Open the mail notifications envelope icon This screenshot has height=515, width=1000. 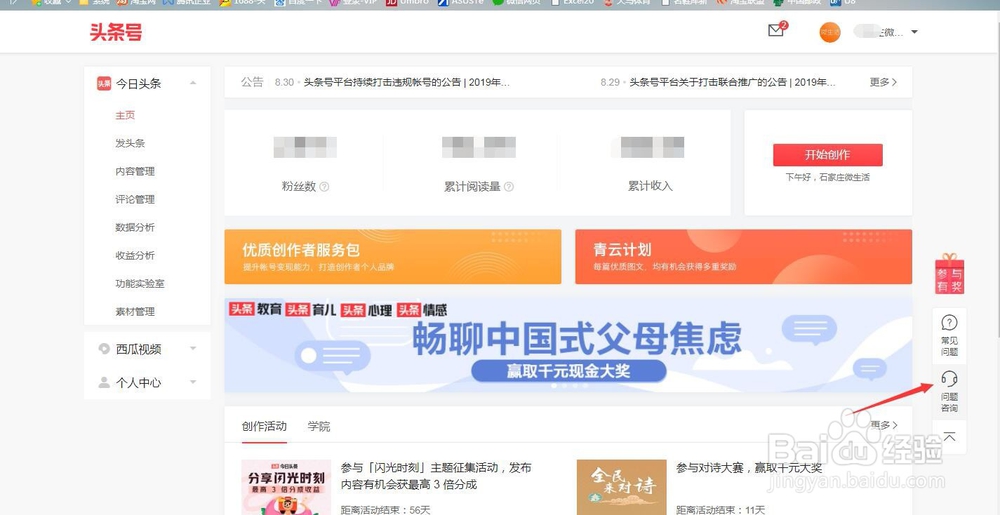click(x=776, y=31)
